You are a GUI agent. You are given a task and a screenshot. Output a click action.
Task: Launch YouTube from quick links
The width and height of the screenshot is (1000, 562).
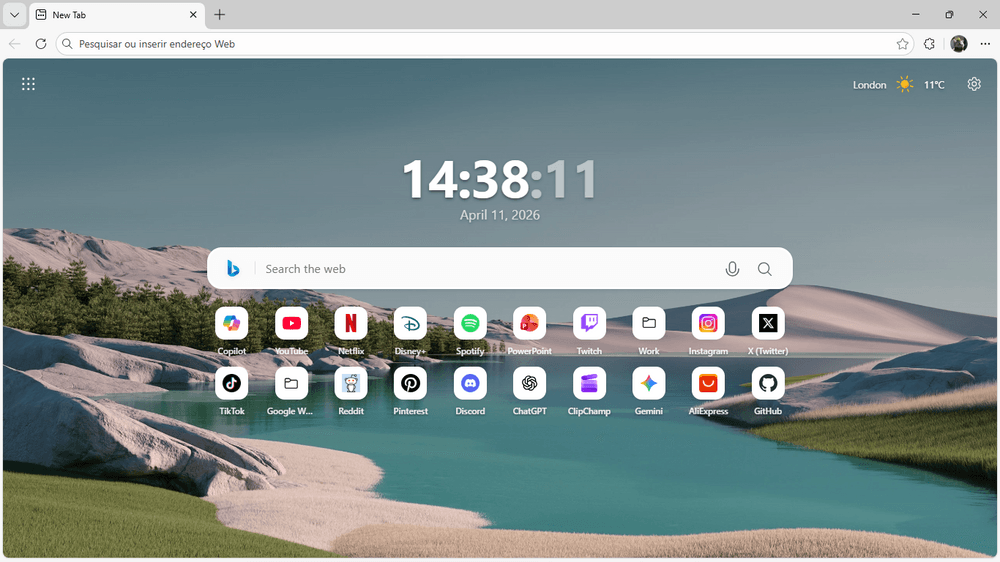[291, 323]
